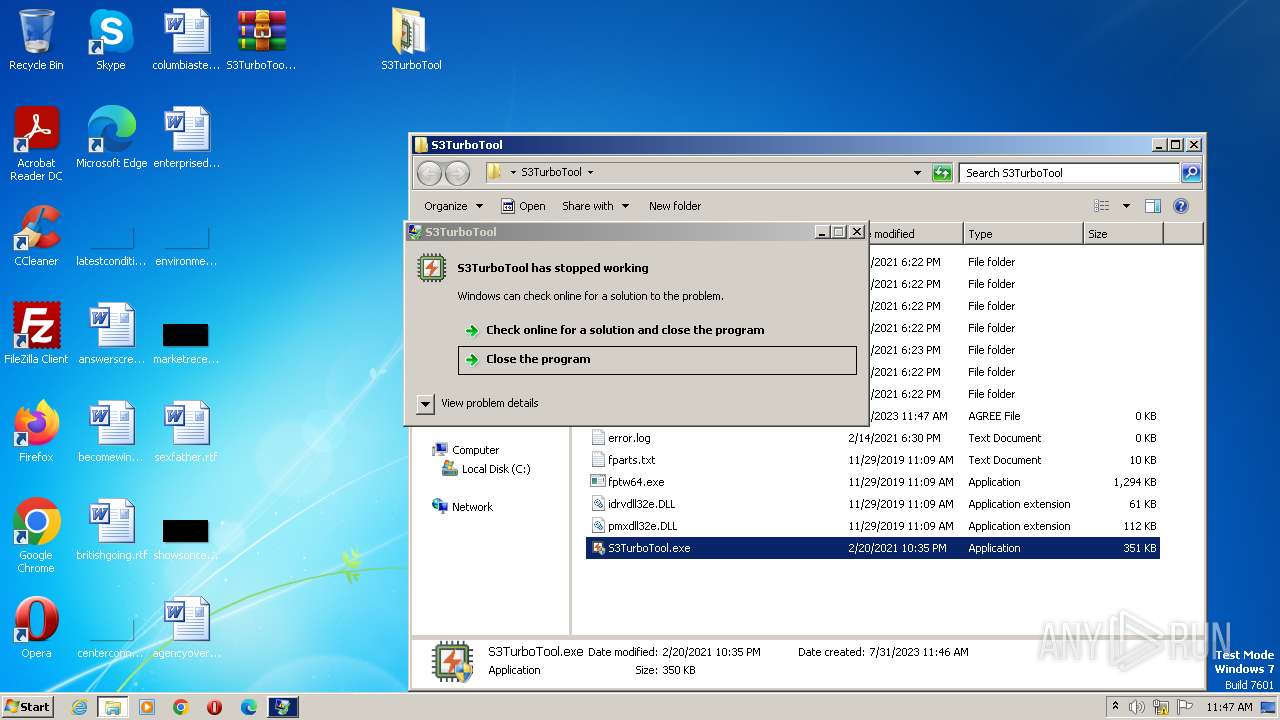Open the address bar history dropdown

(x=918, y=173)
